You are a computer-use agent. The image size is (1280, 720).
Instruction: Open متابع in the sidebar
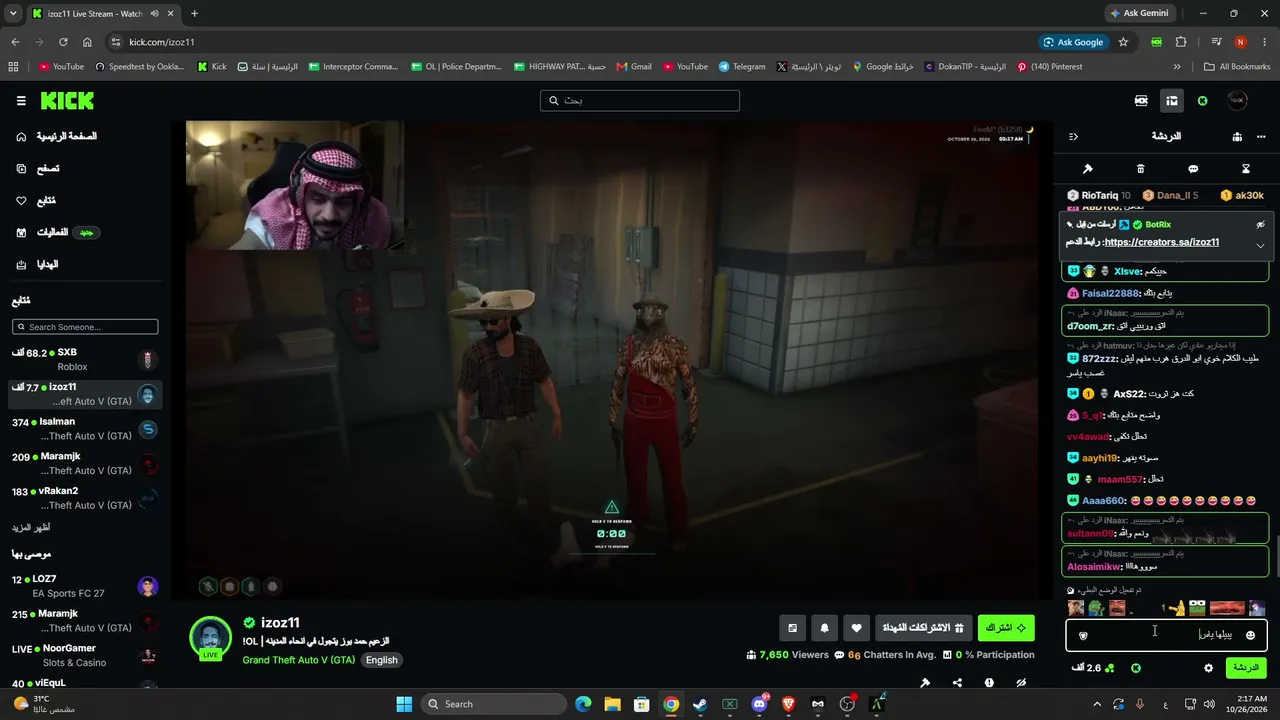coord(36,200)
